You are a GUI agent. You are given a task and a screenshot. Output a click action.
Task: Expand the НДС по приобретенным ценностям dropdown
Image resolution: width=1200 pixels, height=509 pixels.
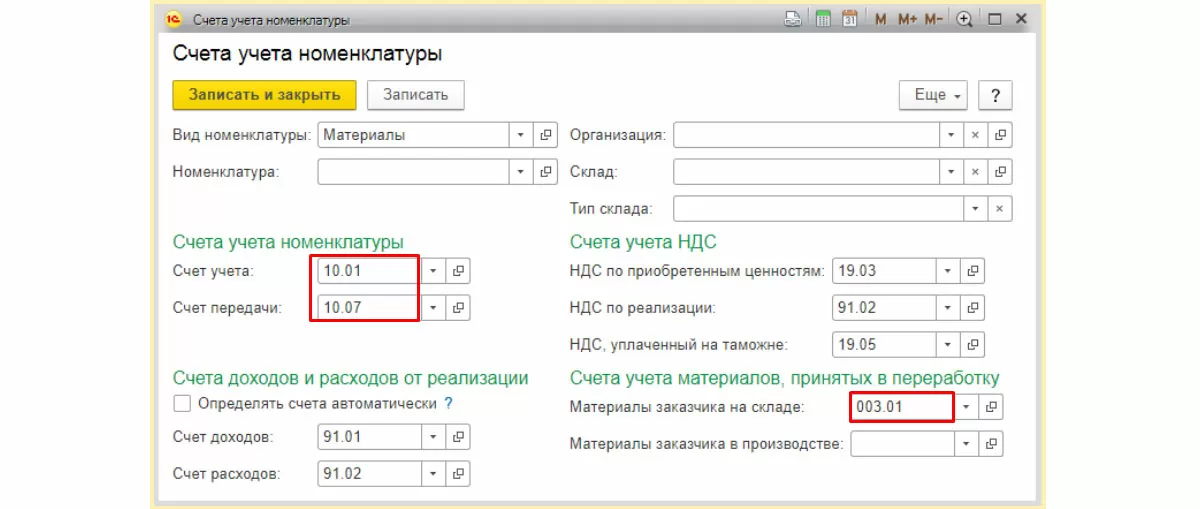pyautogui.click(x=949, y=271)
